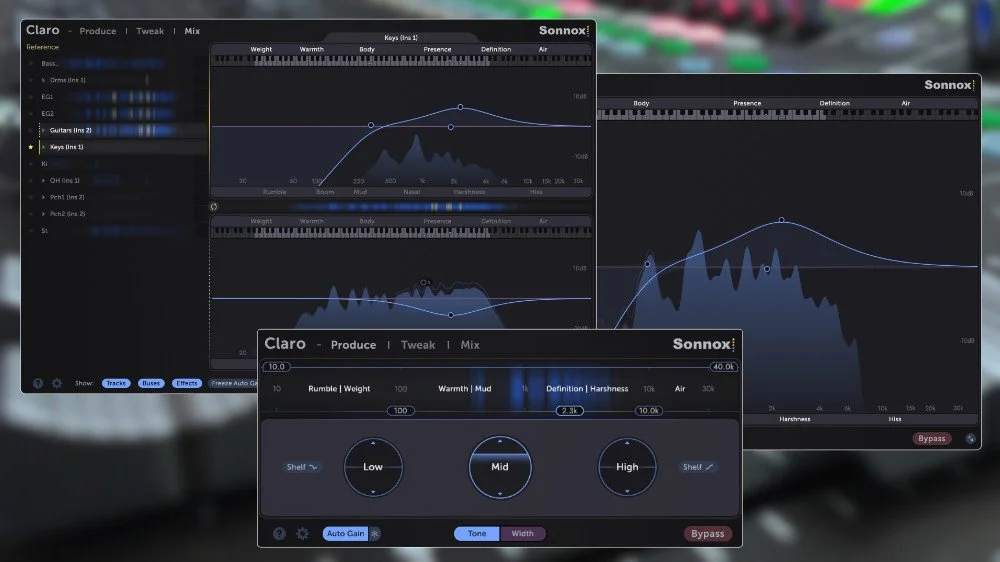Click Freeze Auto Gain in Mix window

234,383
